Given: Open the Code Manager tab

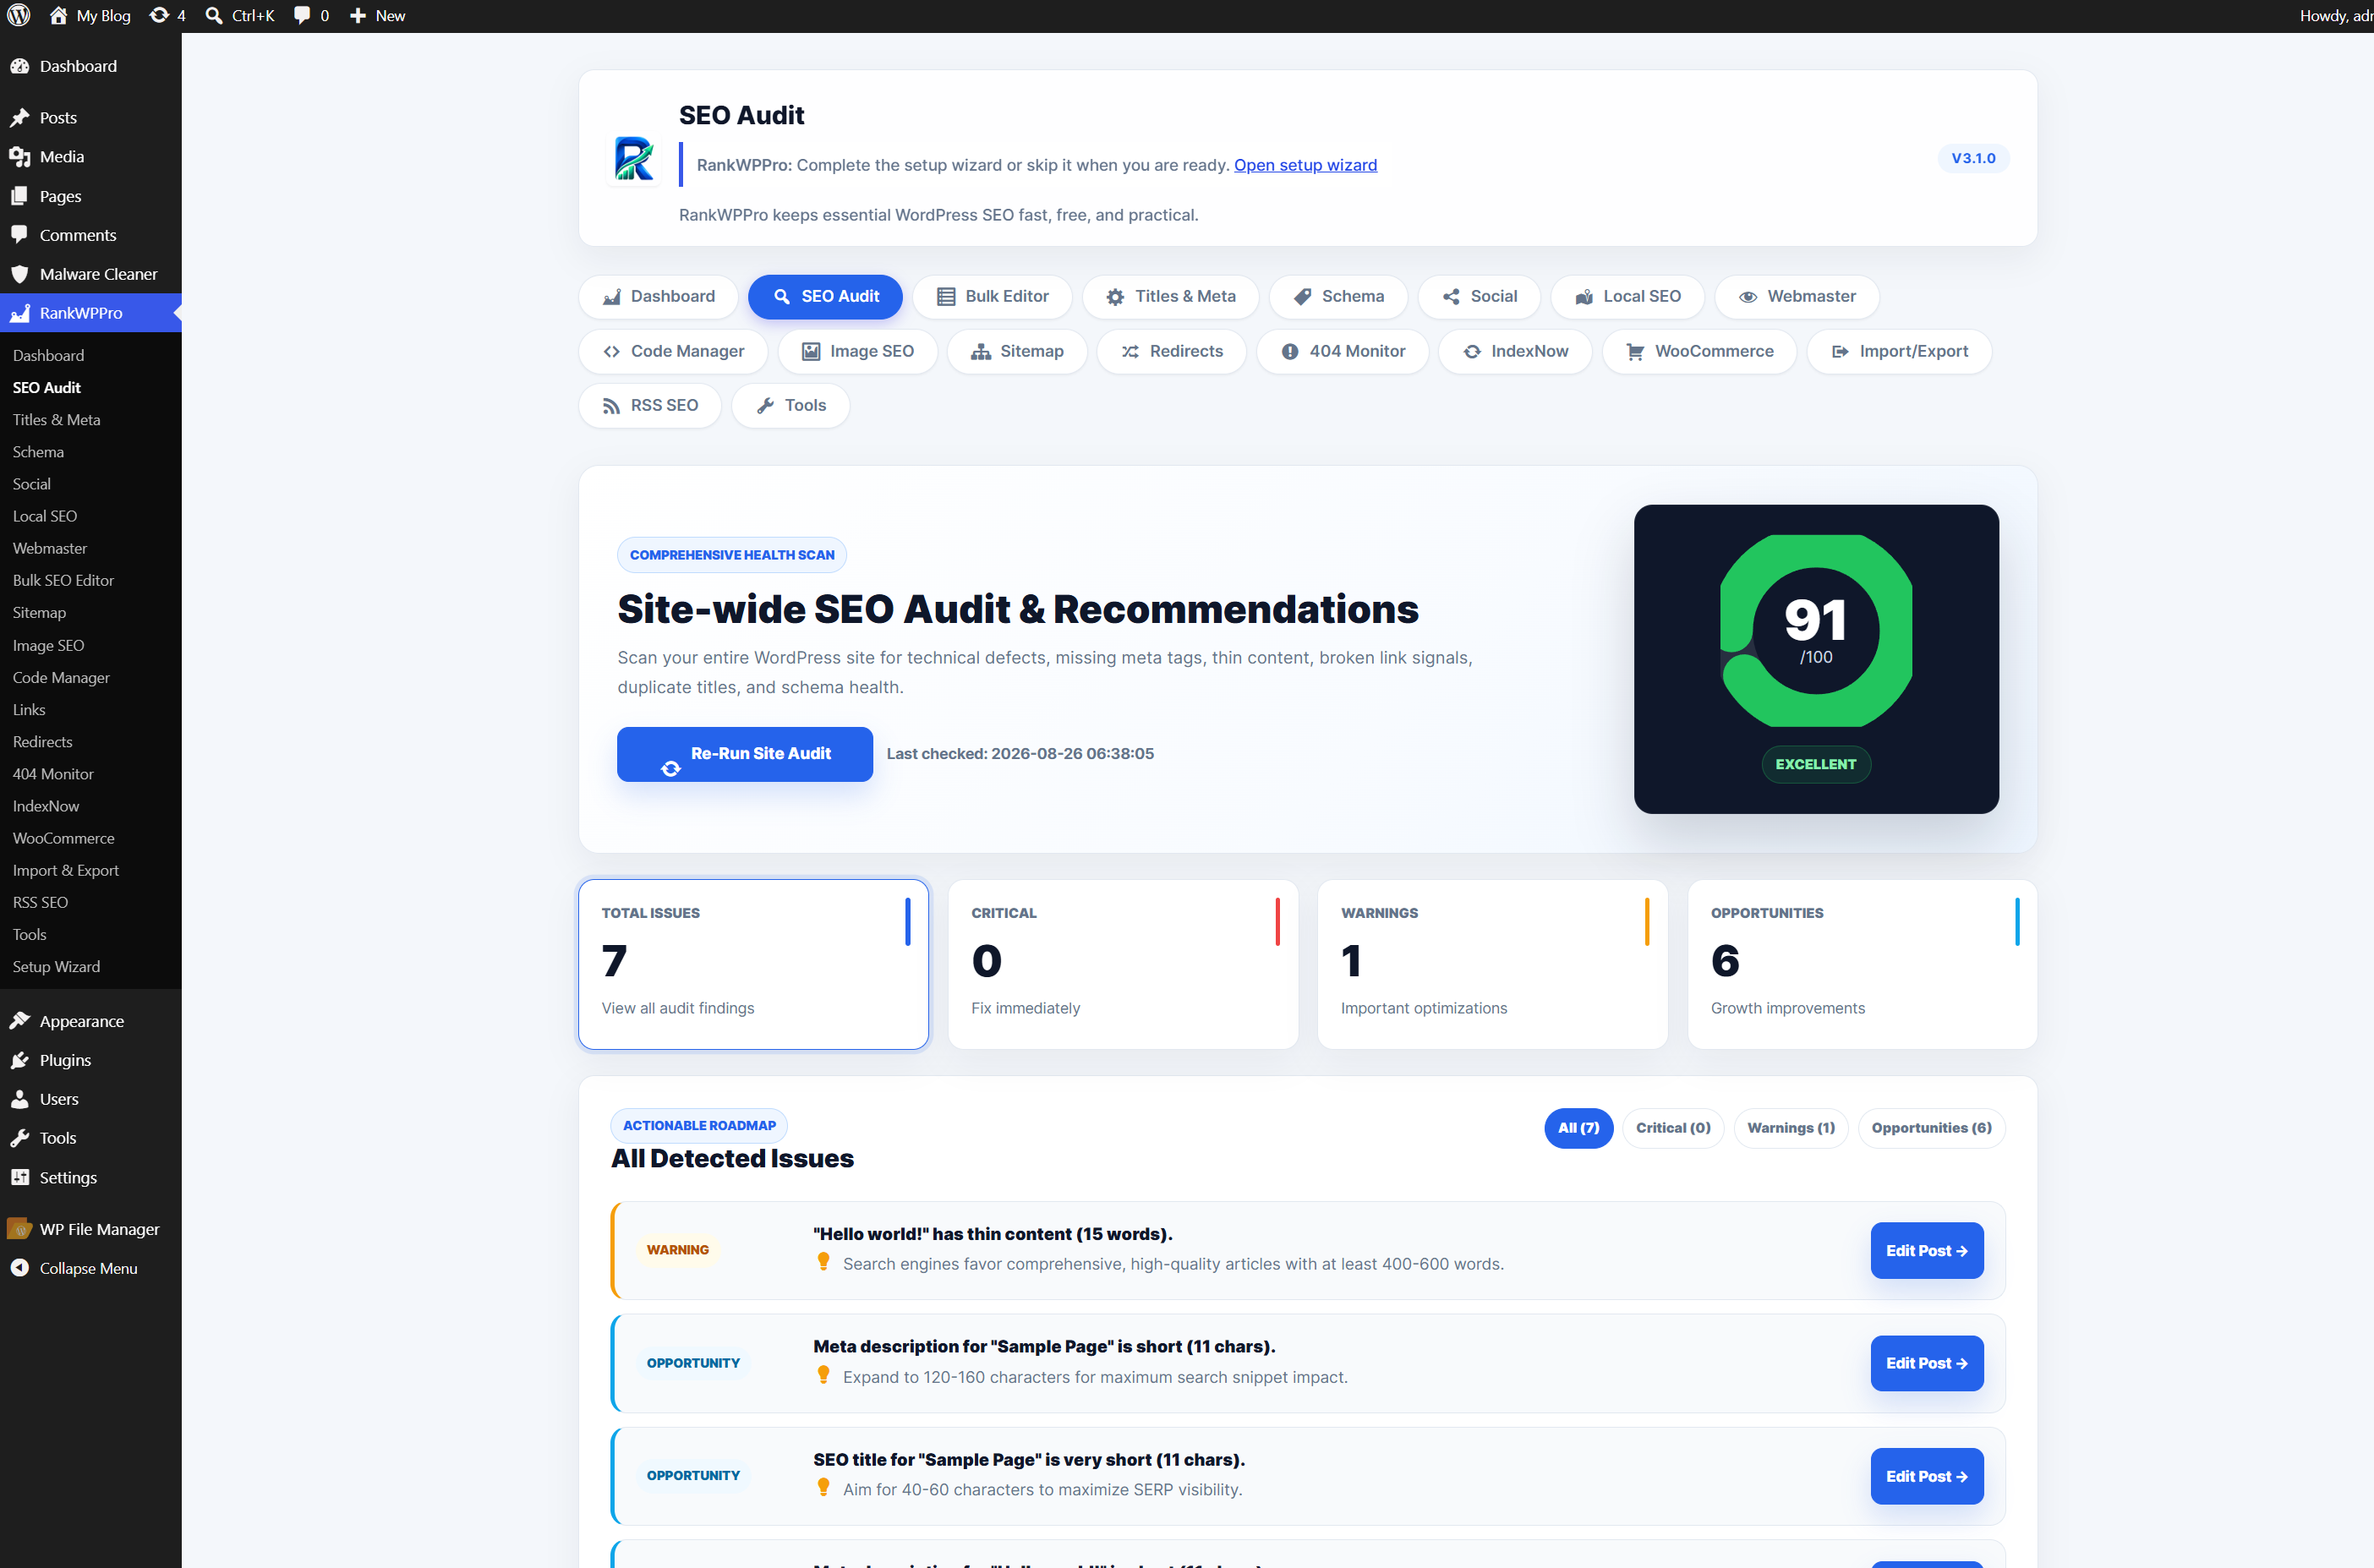Looking at the screenshot, I should [x=673, y=352].
